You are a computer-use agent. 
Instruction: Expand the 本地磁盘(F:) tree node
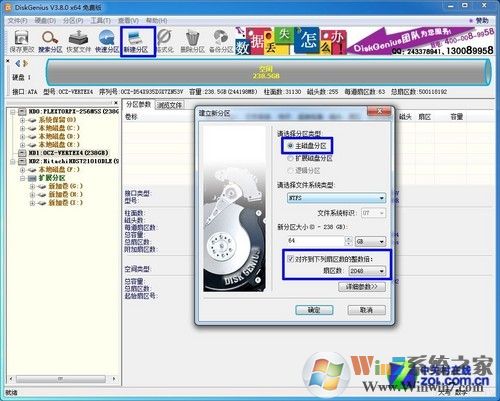tap(23, 170)
